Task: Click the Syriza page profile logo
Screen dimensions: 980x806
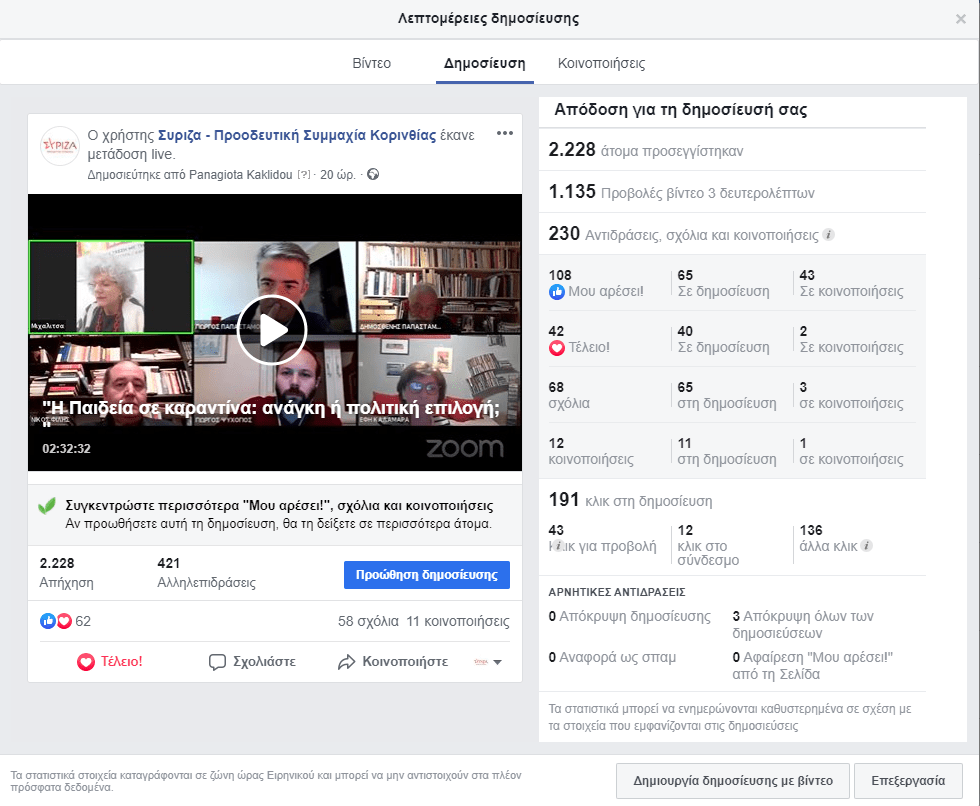Action: tap(58, 147)
